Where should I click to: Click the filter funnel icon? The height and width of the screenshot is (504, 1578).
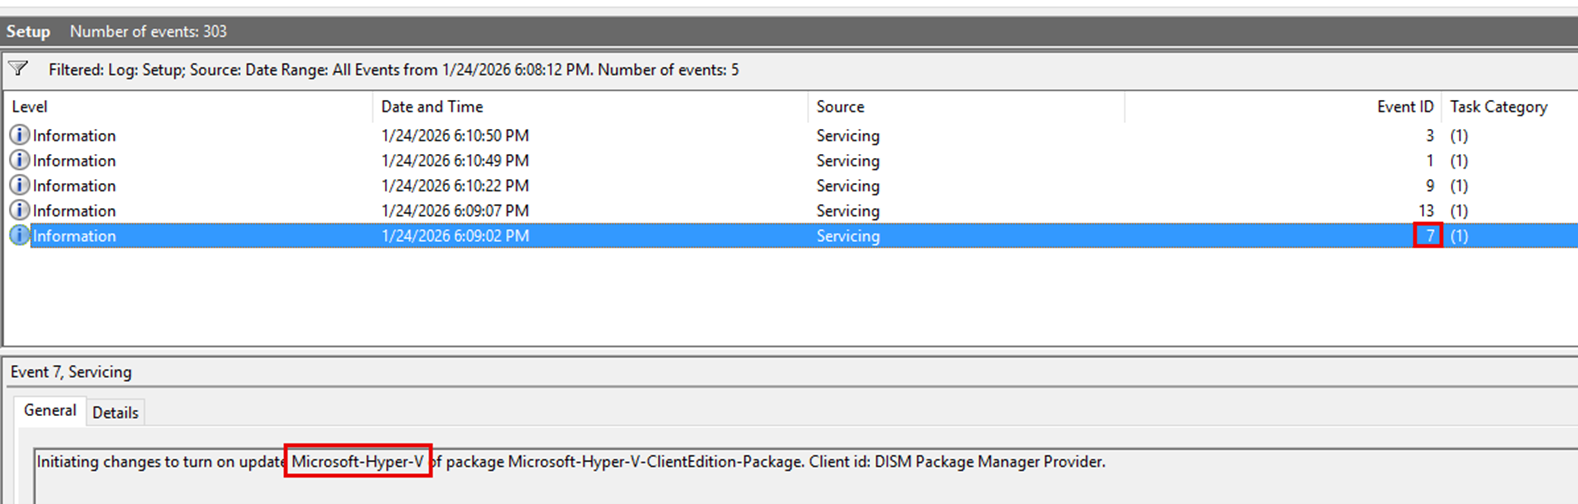pos(18,69)
